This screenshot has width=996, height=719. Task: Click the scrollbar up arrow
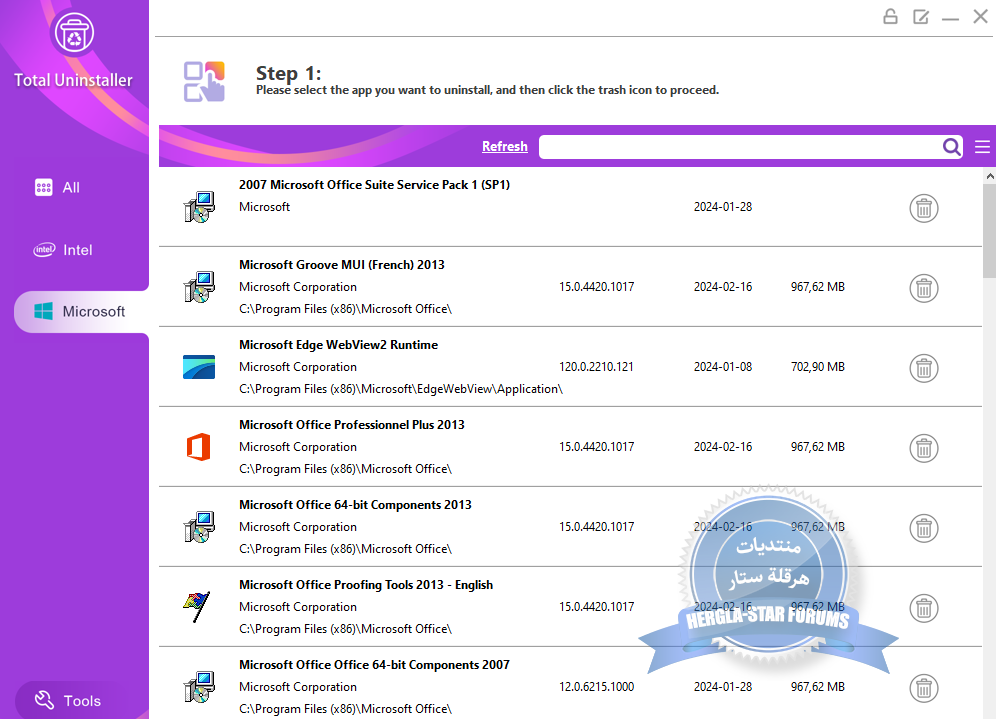pos(989,176)
